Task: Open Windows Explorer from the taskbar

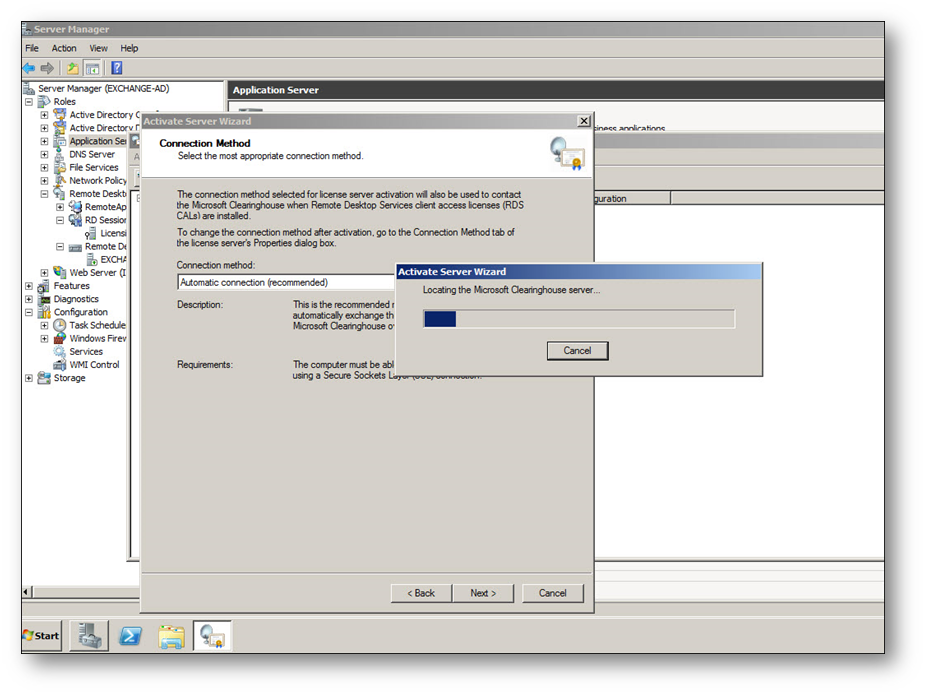Action: click(171, 636)
